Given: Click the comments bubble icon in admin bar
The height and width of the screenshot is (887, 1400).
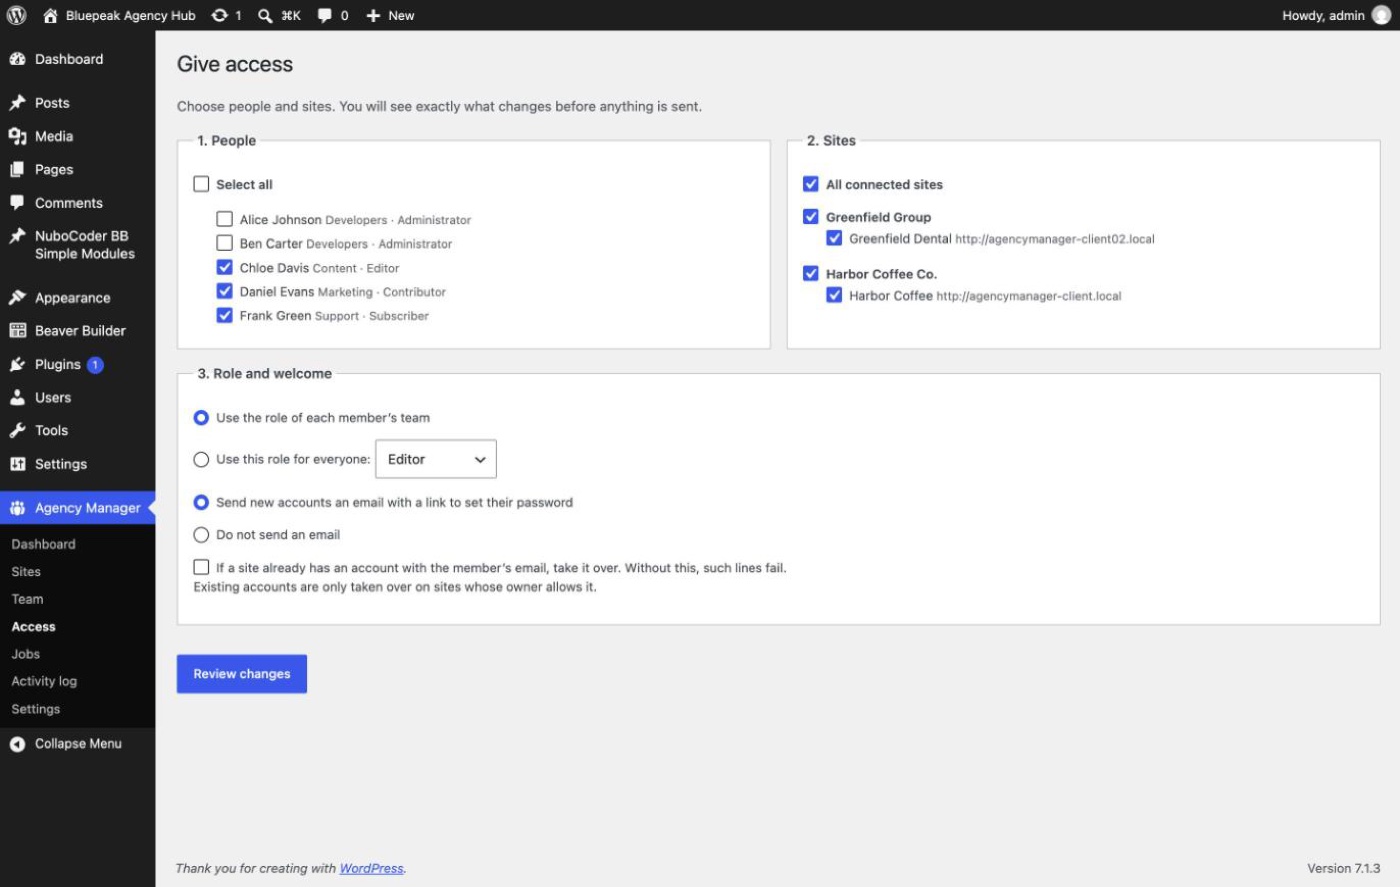Looking at the screenshot, I should [x=324, y=15].
